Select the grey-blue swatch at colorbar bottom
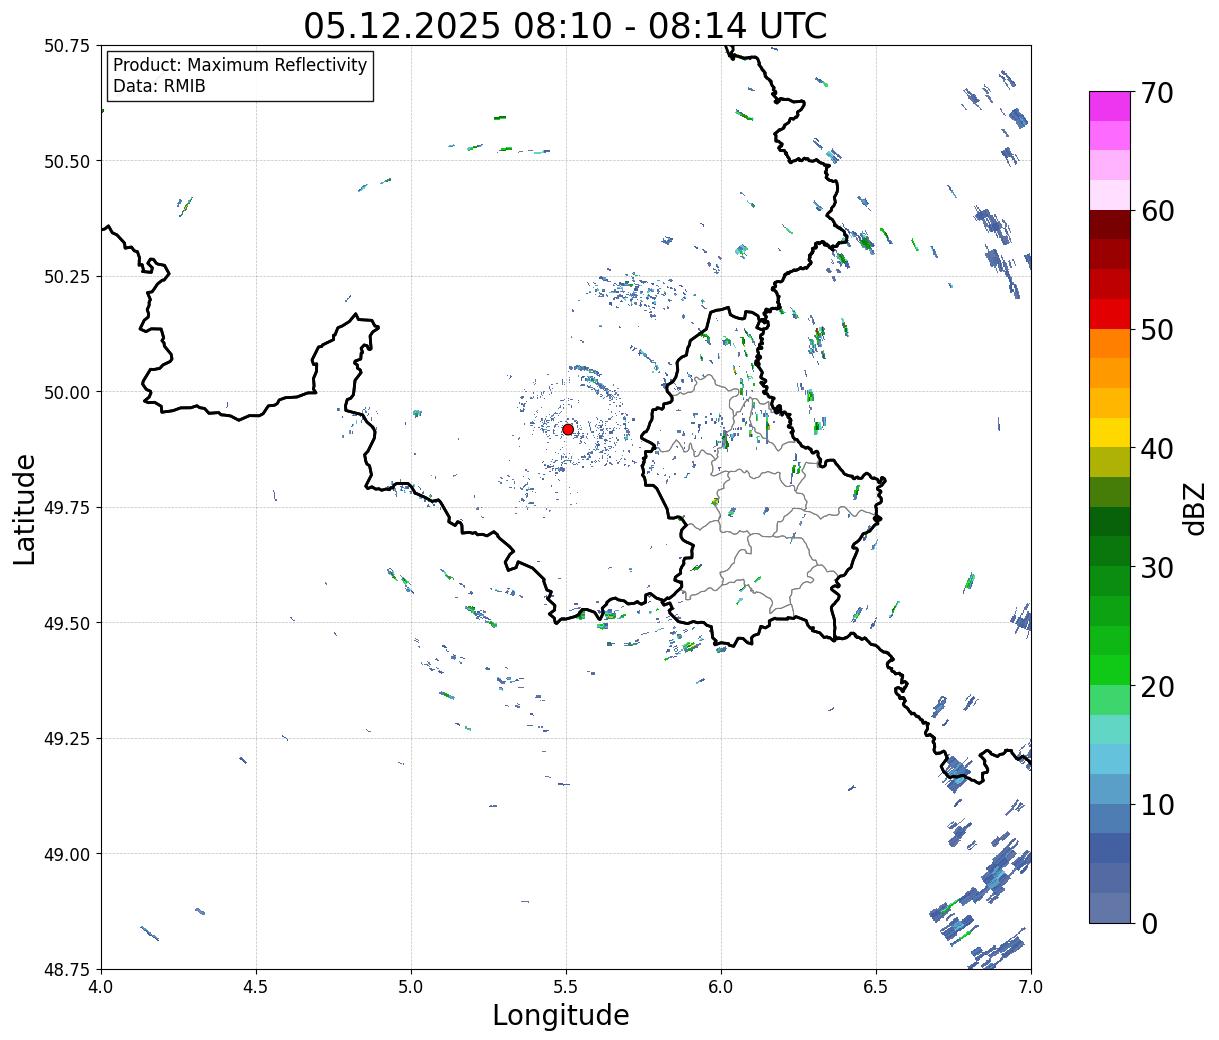 (1110, 907)
